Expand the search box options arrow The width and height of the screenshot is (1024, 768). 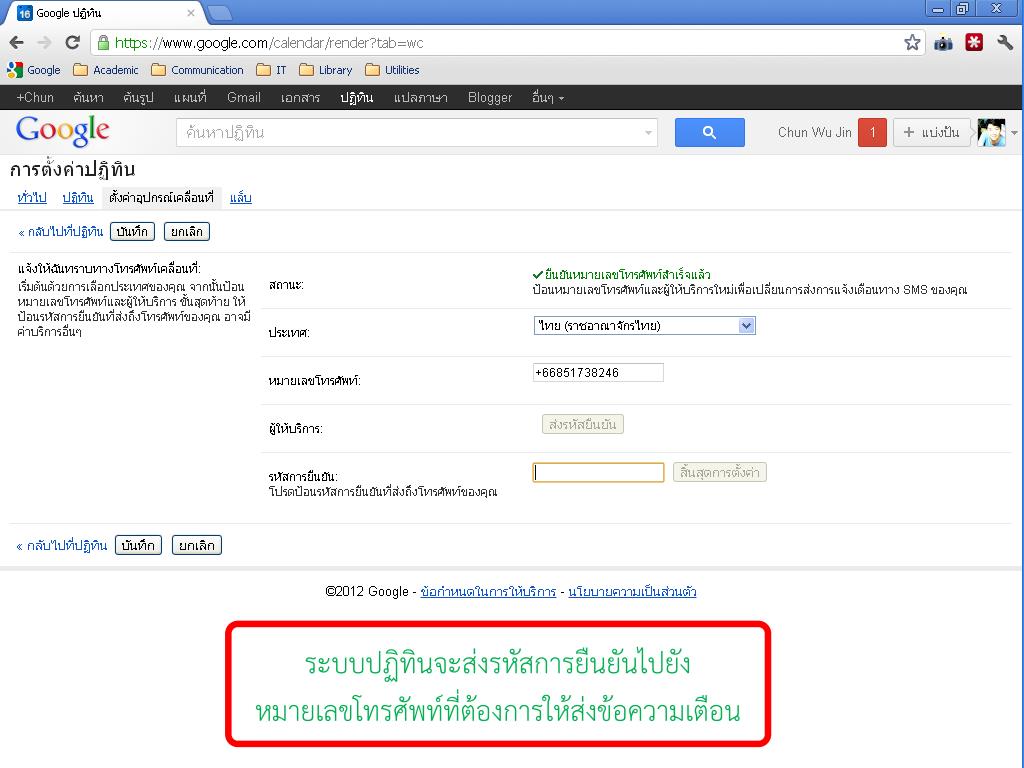(x=648, y=133)
